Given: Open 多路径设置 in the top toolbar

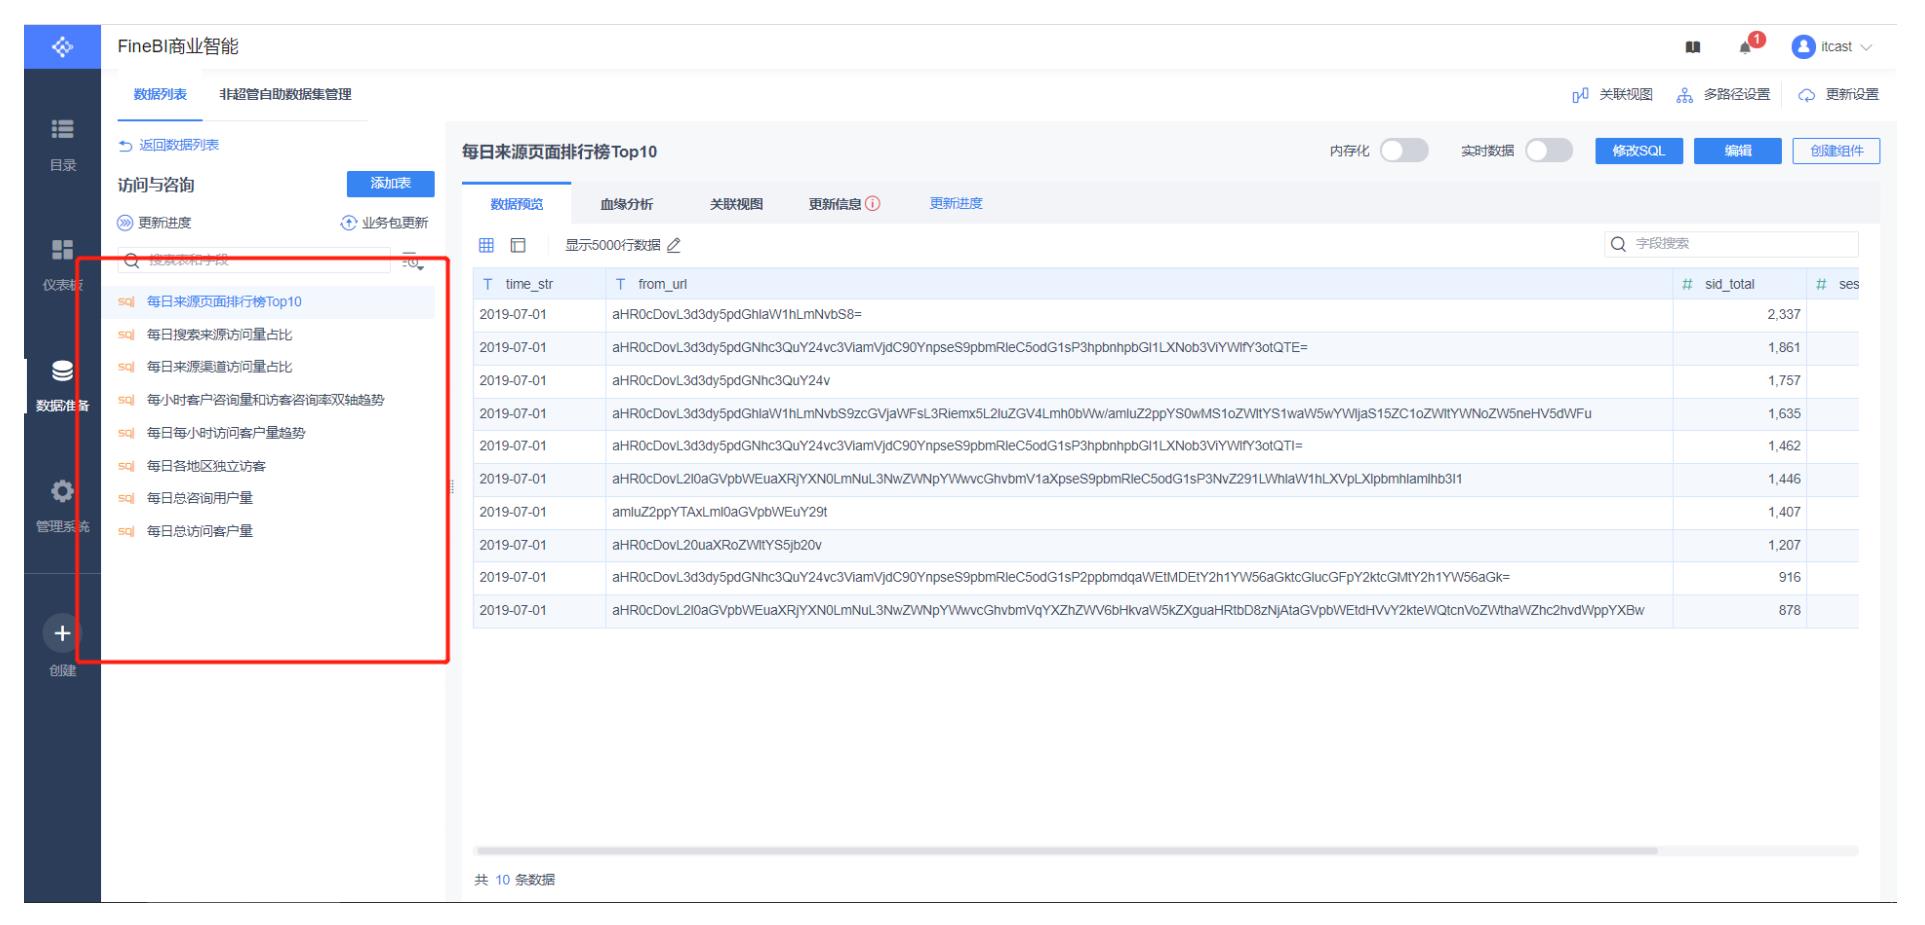Looking at the screenshot, I should 1723,95.
